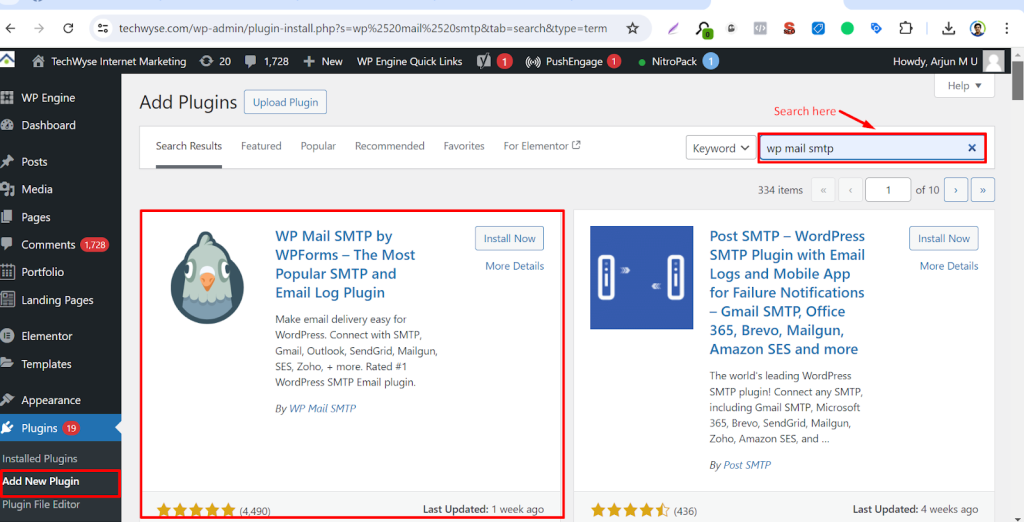This screenshot has height=522, width=1024.
Task: Open comments bubble icon in admin bar
Action: click(266, 61)
